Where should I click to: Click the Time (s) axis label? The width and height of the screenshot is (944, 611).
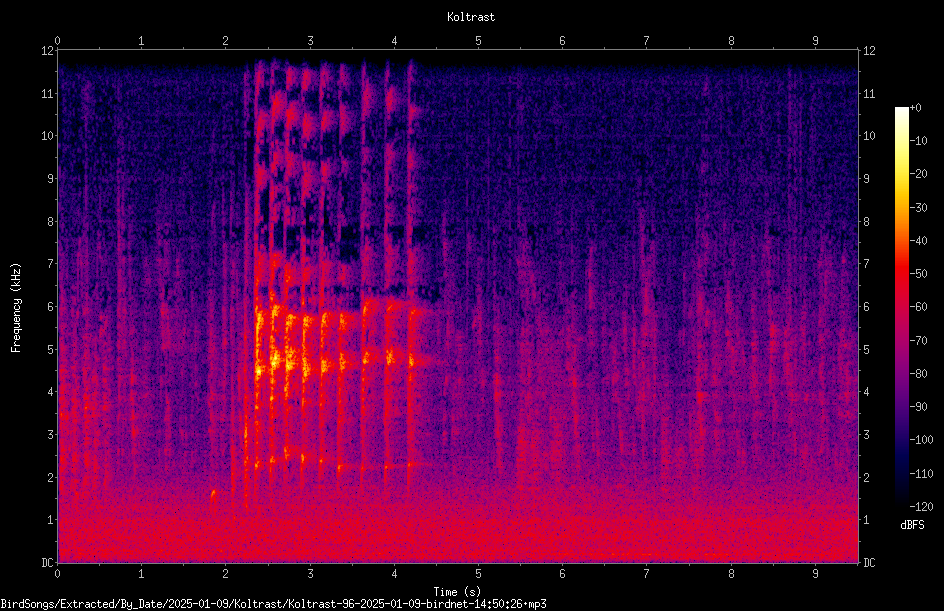457,592
